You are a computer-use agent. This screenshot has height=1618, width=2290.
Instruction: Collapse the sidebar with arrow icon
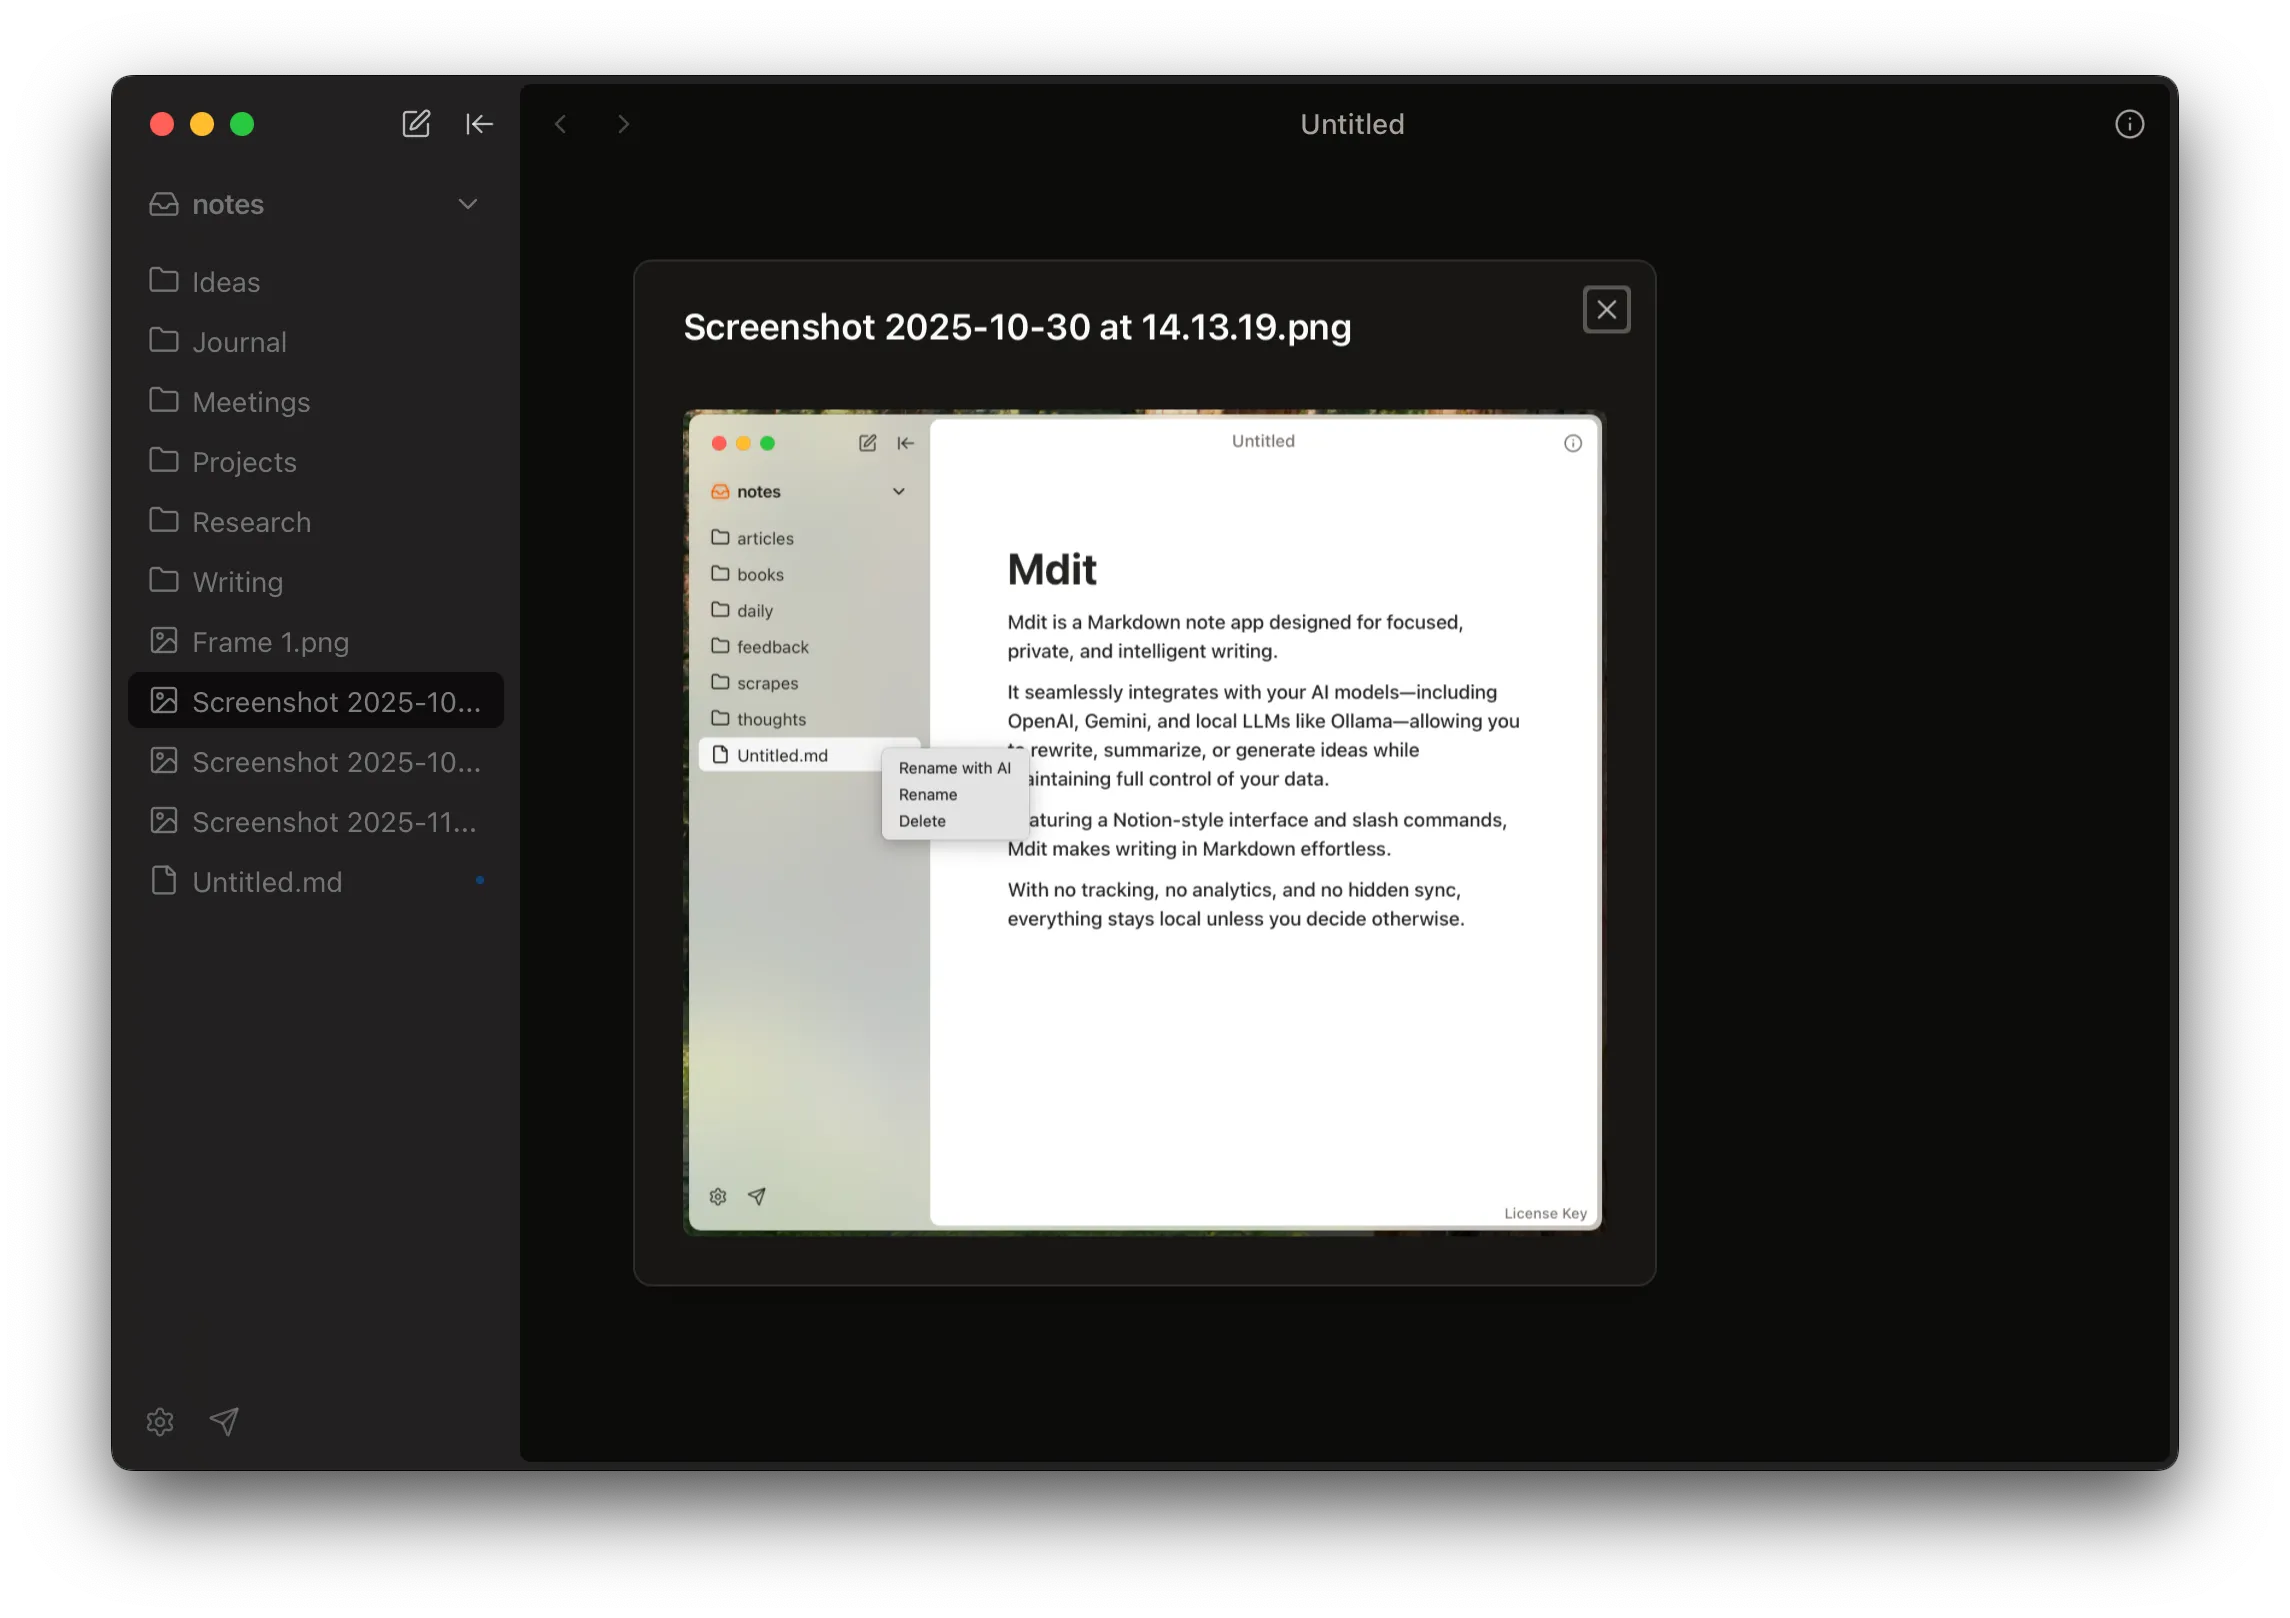tap(479, 124)
